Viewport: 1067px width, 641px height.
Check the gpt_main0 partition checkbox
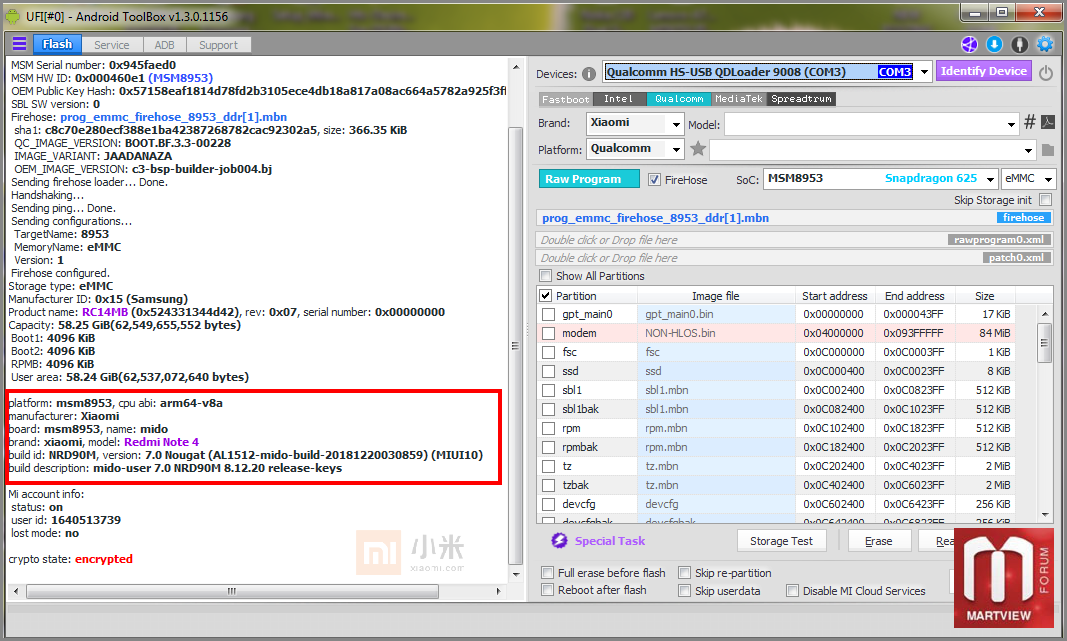coord(548,314)
